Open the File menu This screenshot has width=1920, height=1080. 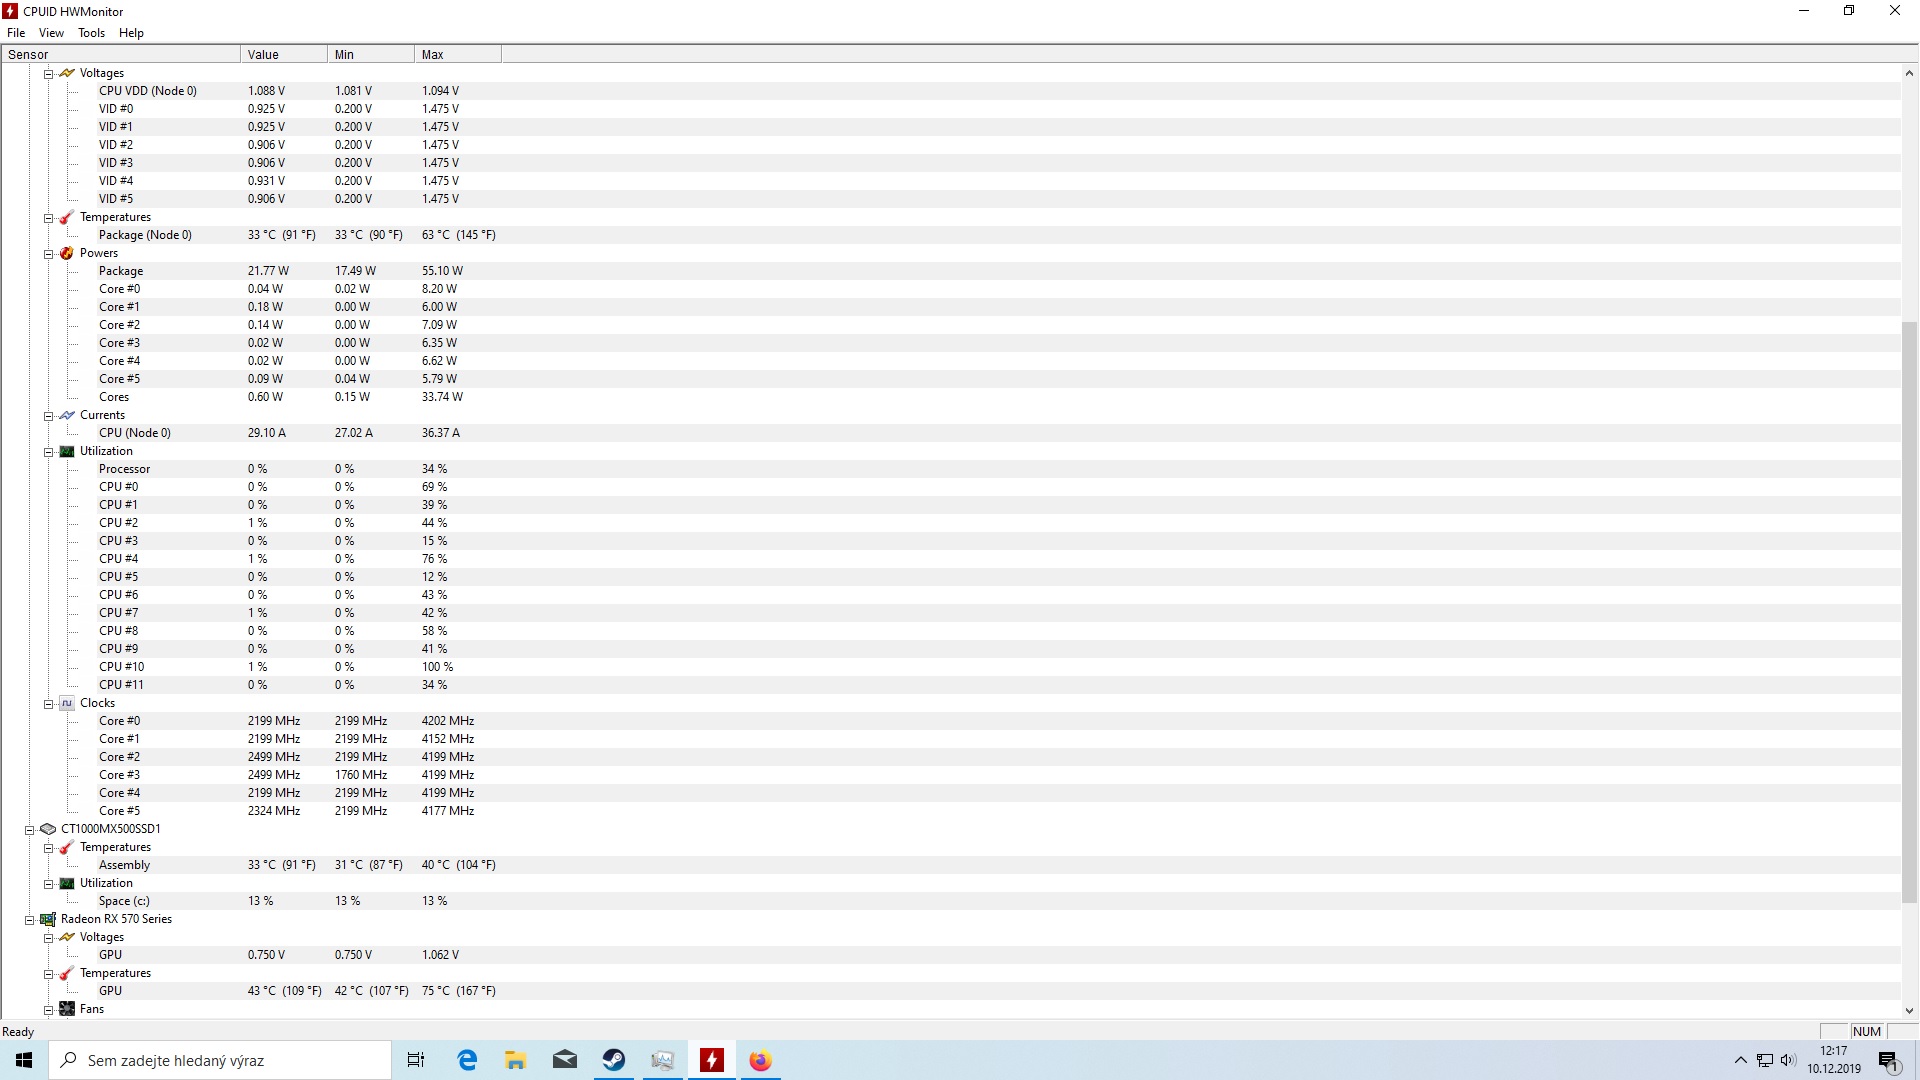(x=16, y=33)
